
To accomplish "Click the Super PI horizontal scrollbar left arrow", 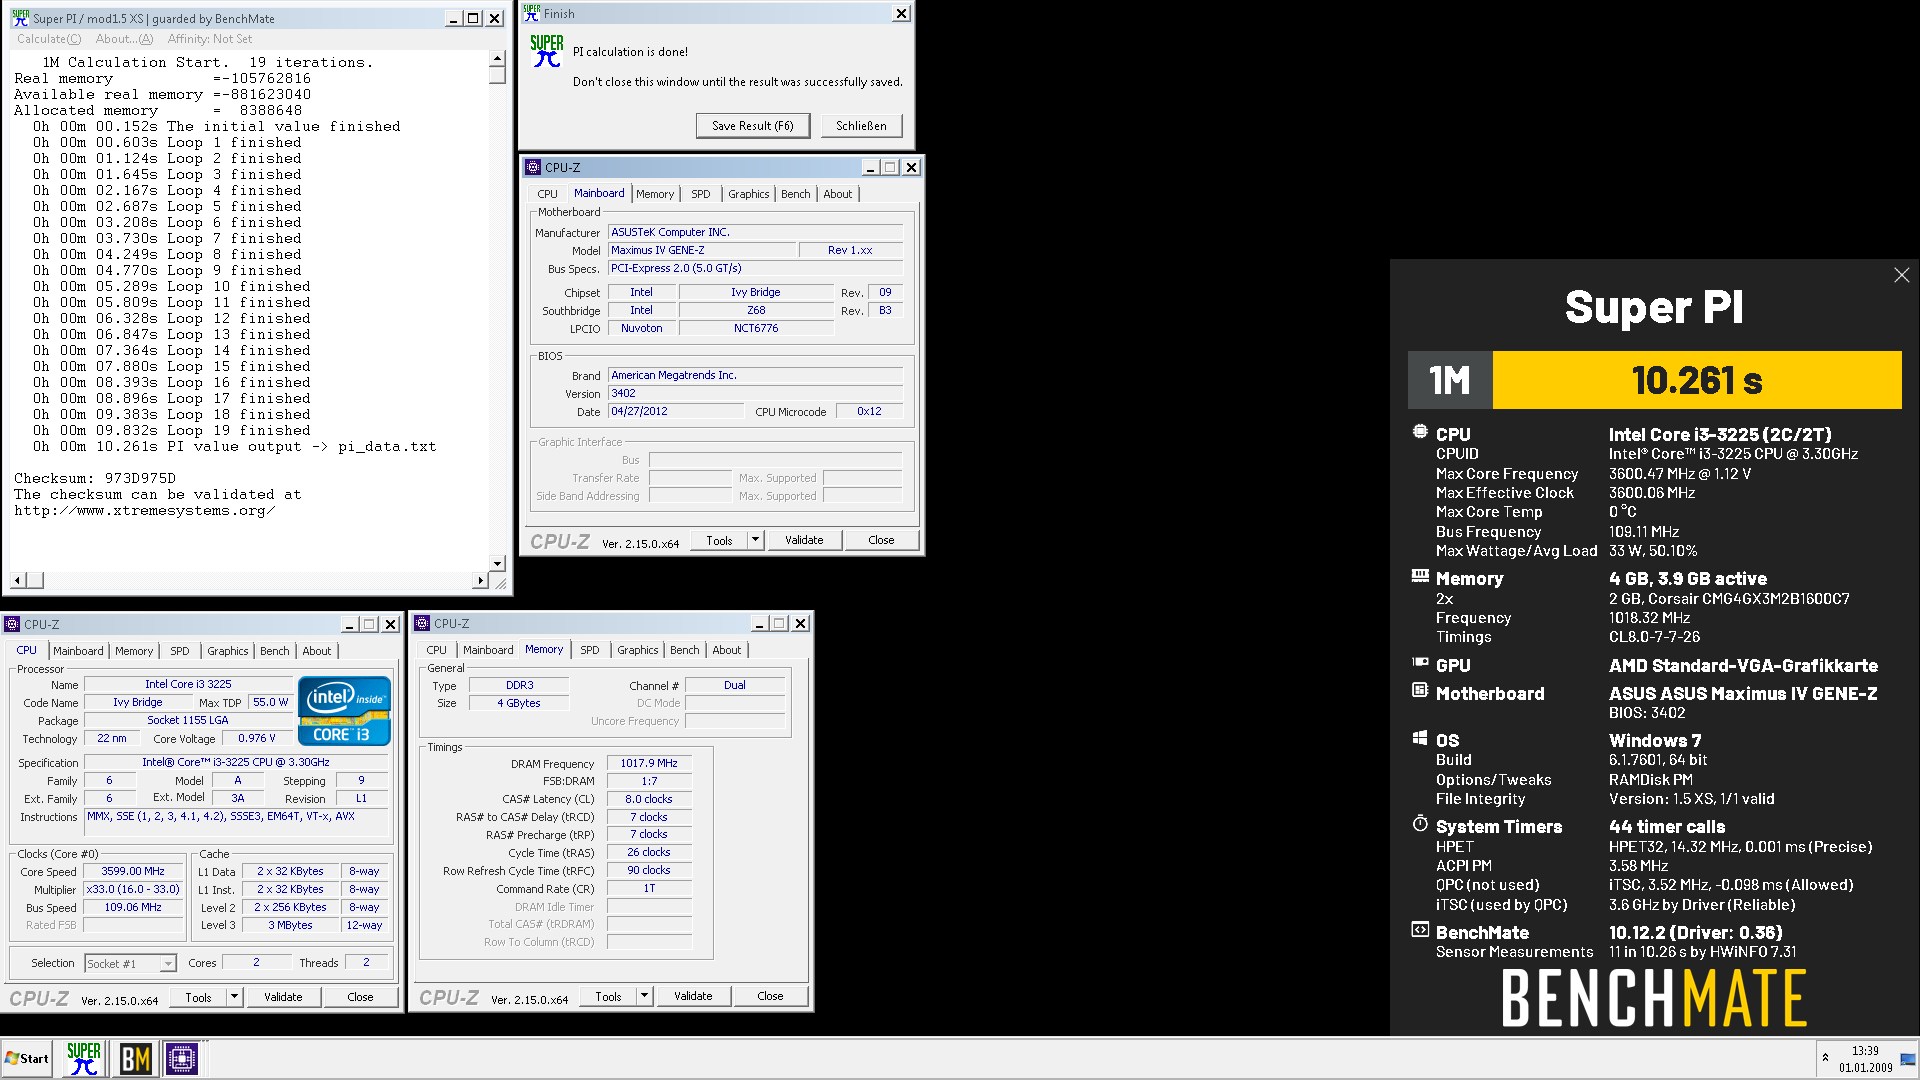I will [17, 581].
